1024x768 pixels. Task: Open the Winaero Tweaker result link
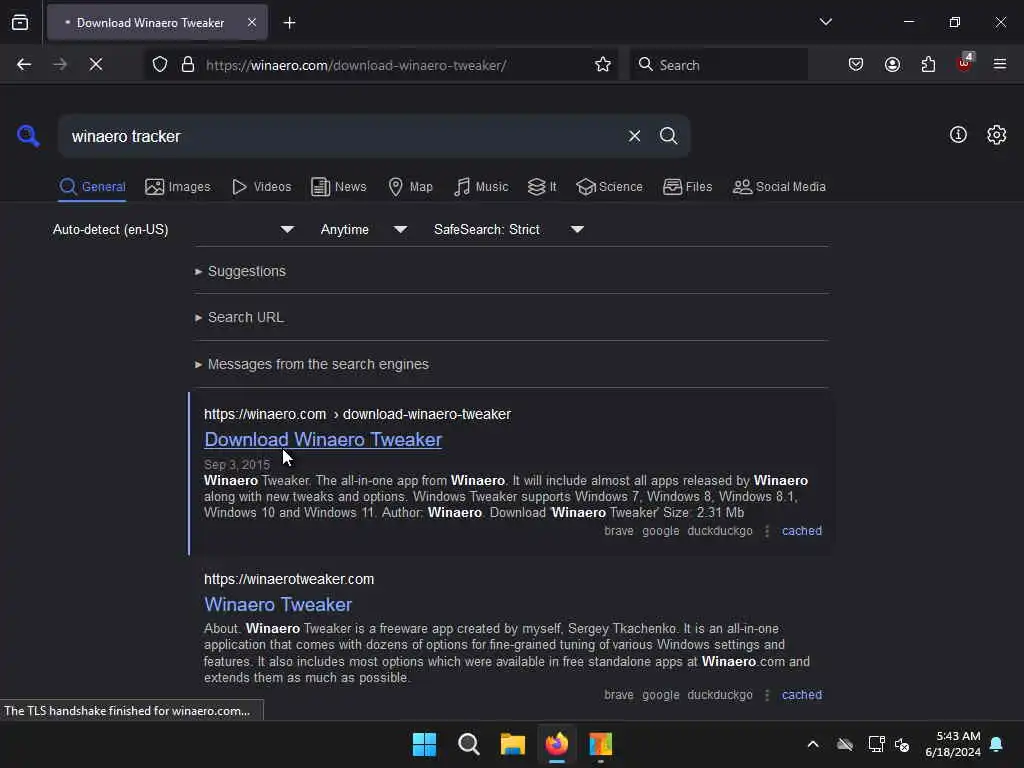tap(278, 605)
